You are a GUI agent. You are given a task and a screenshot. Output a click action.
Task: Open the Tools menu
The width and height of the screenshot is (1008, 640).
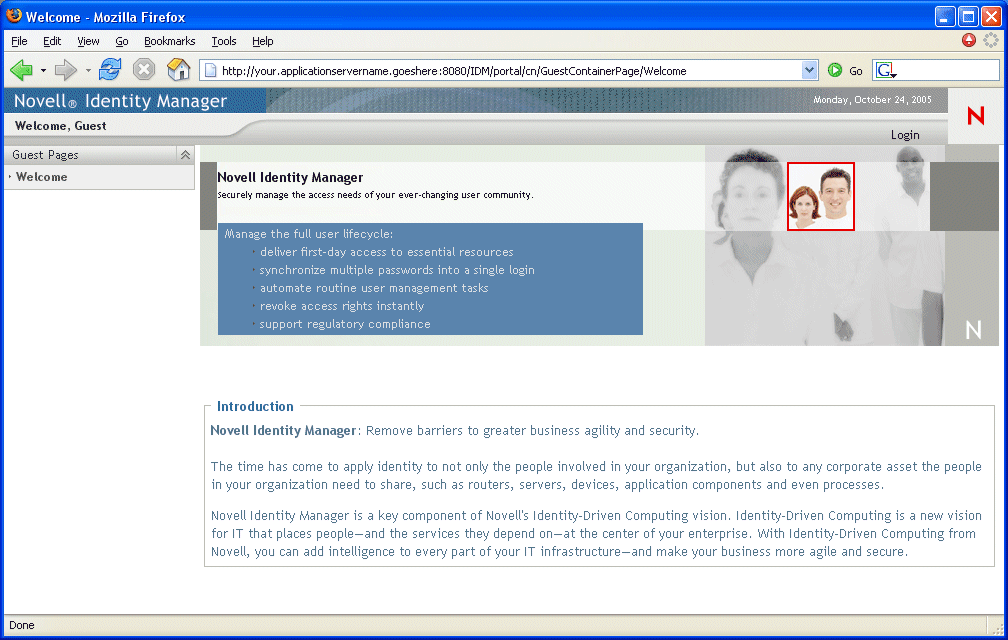coord(223,41)
